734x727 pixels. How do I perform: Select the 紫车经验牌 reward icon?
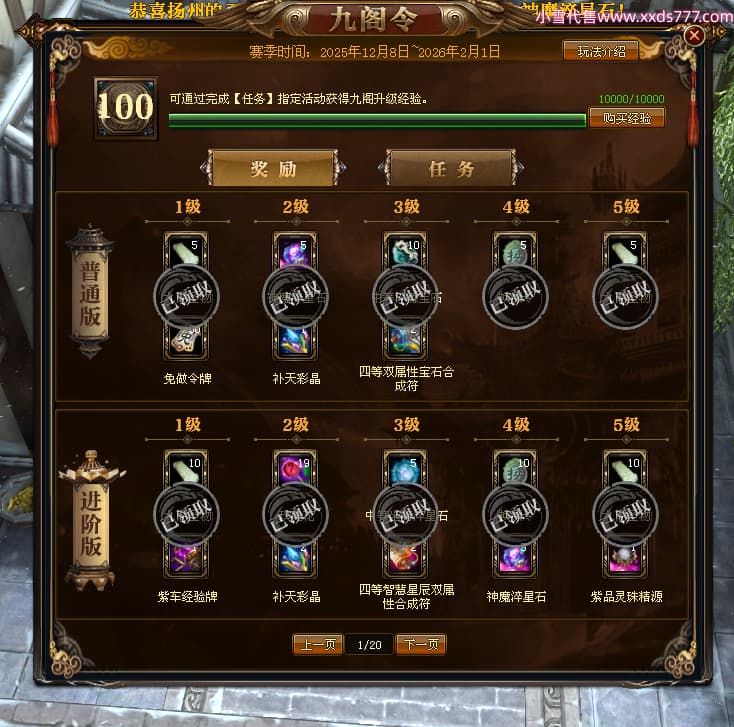click(186, 558)
